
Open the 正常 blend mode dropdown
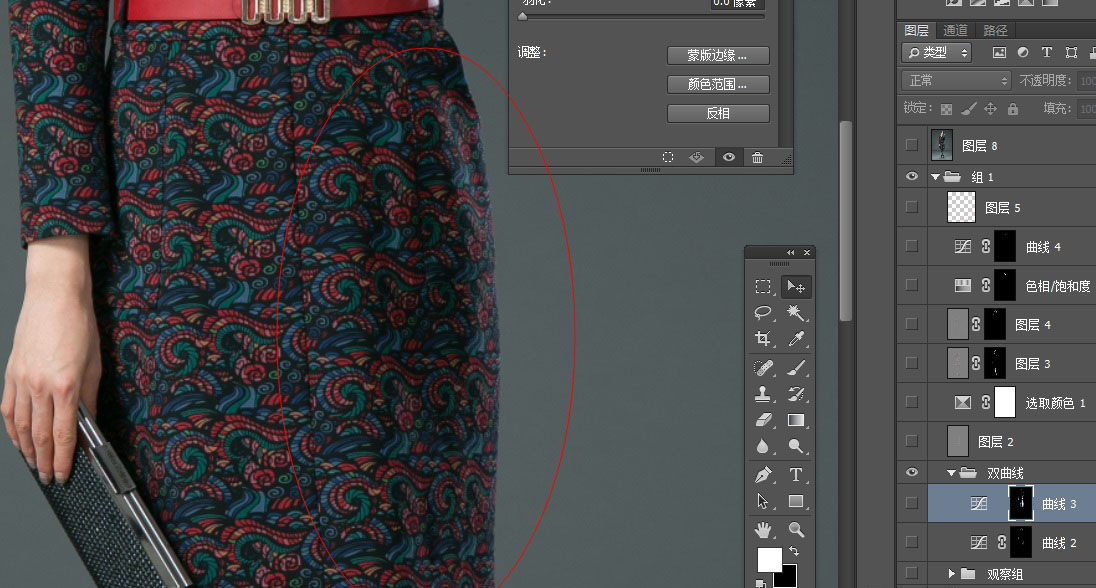click(x=956, y=80)
